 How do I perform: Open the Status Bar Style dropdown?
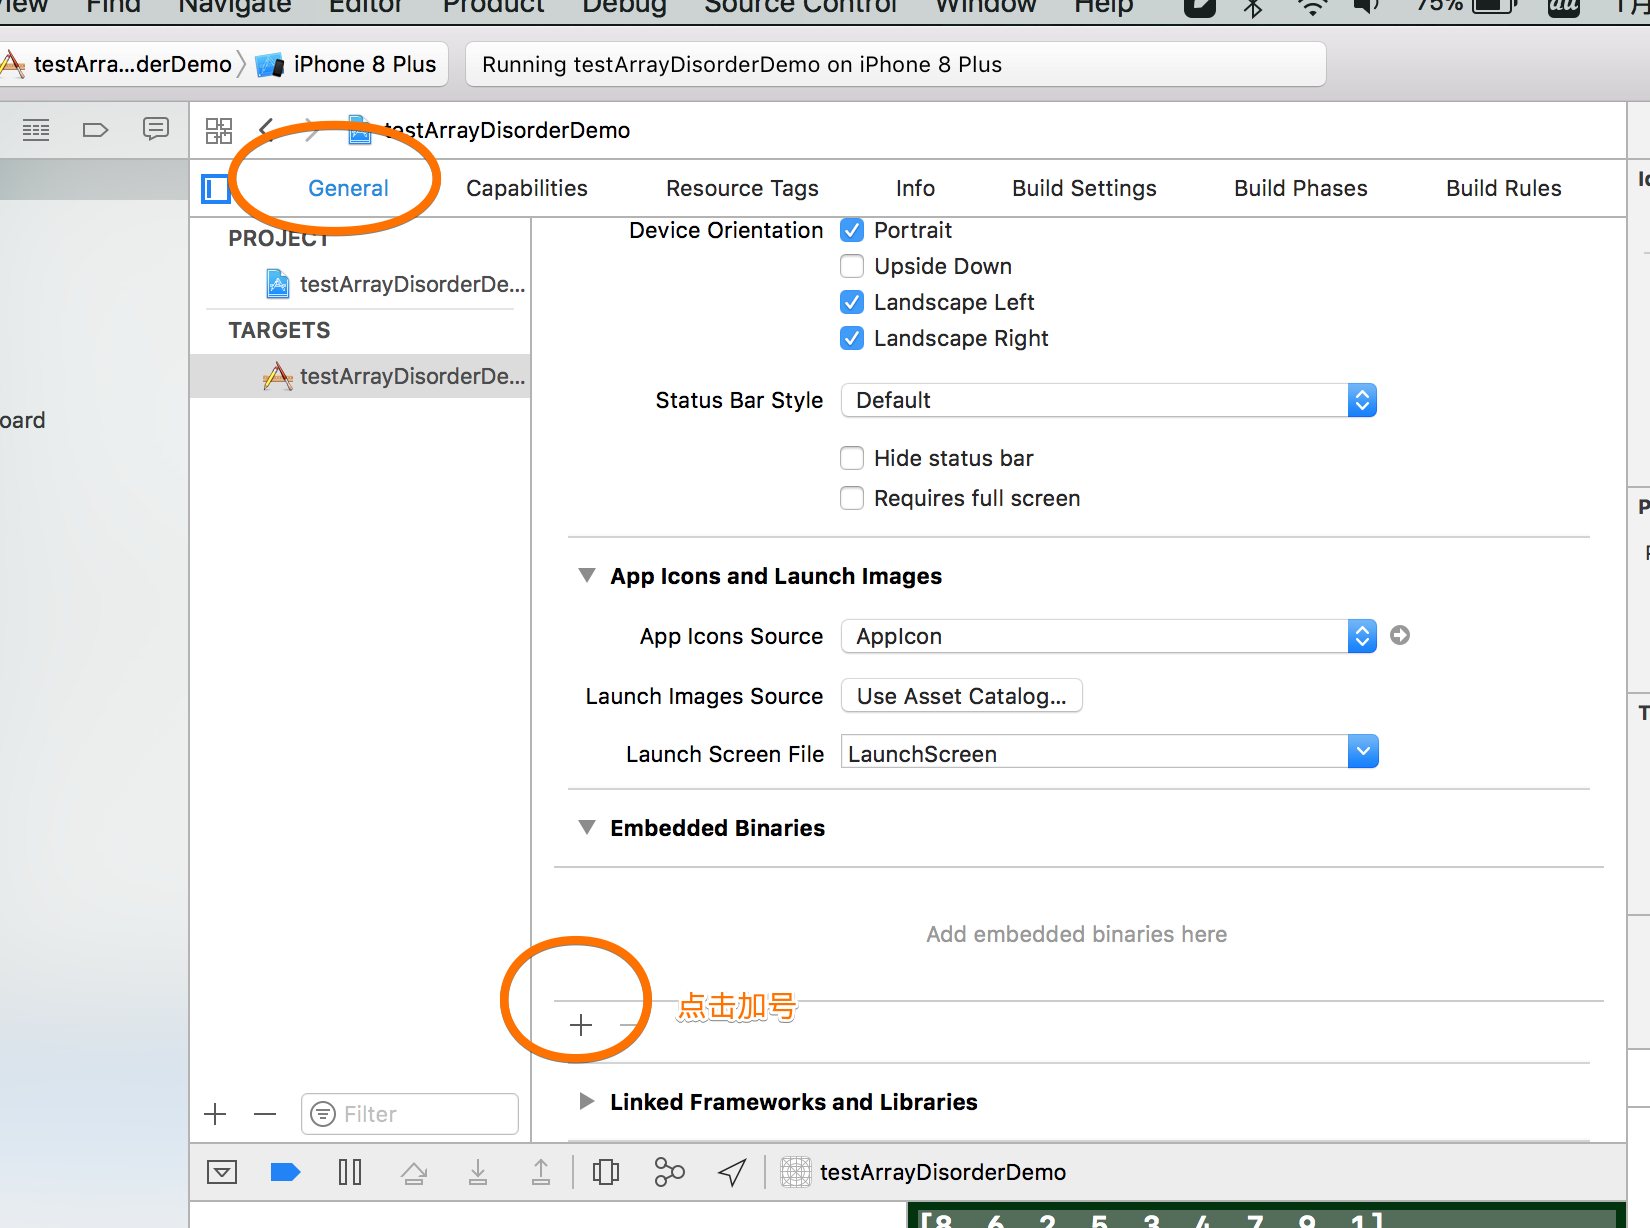1108,400
